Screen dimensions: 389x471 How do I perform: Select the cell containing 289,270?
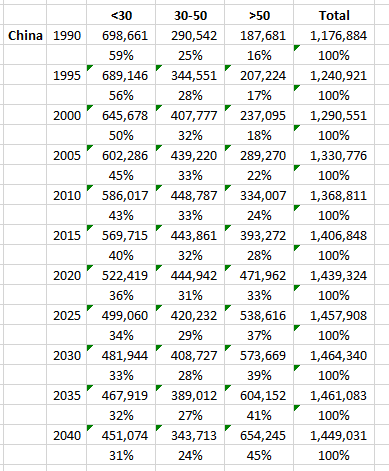coord(259,155)
